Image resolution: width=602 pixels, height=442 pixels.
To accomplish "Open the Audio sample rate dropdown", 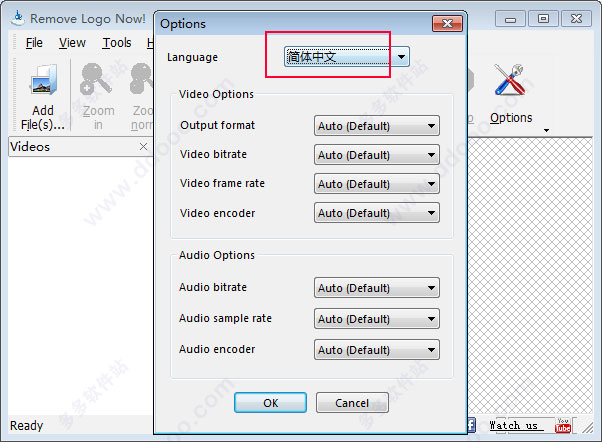I will pyautogui.click(x=377, y=319).
